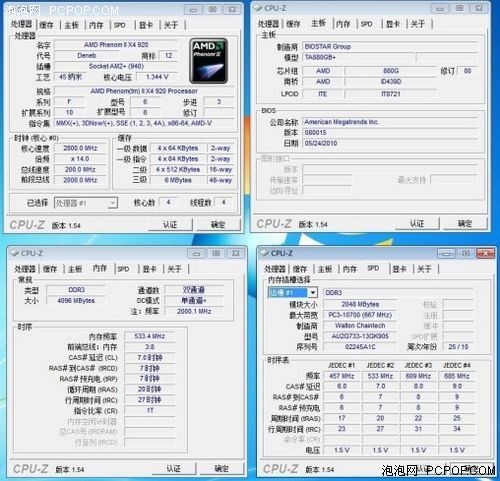Select 主板 tab in SPD window
The width and height of the screenshot is (500, 481).
(x=325, y=269)
